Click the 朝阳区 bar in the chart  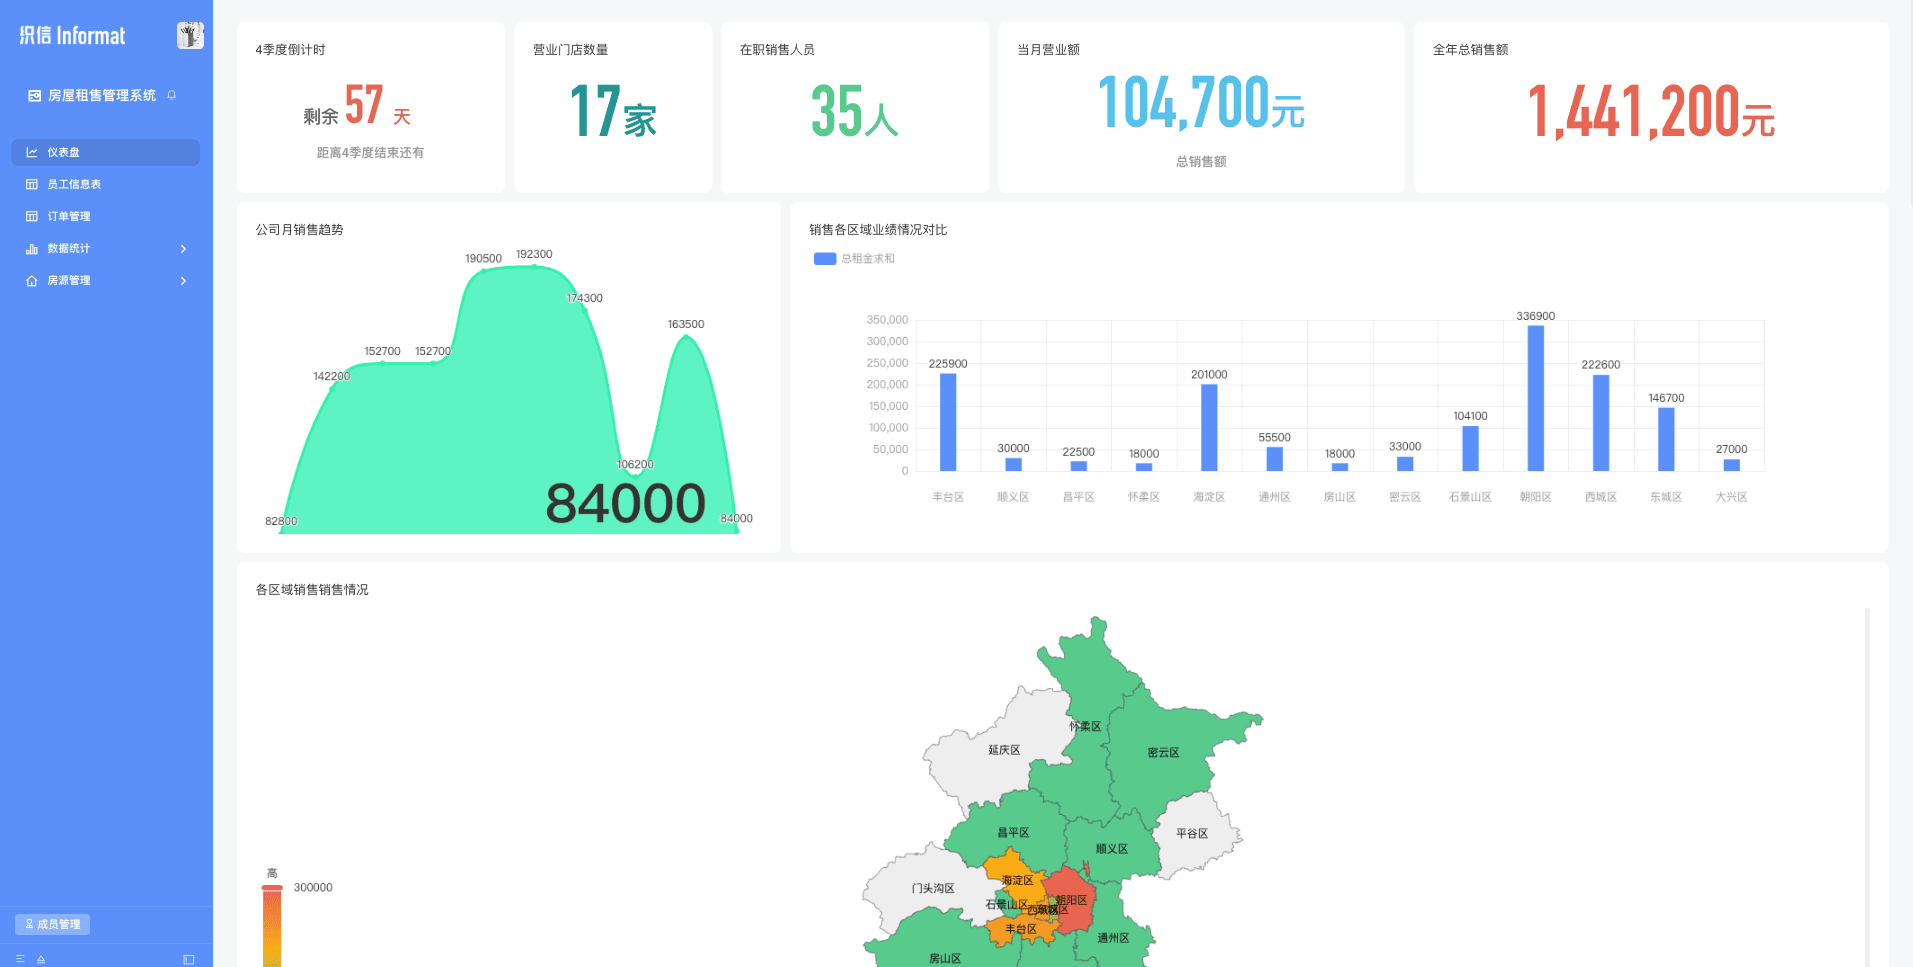[1535, 398]
